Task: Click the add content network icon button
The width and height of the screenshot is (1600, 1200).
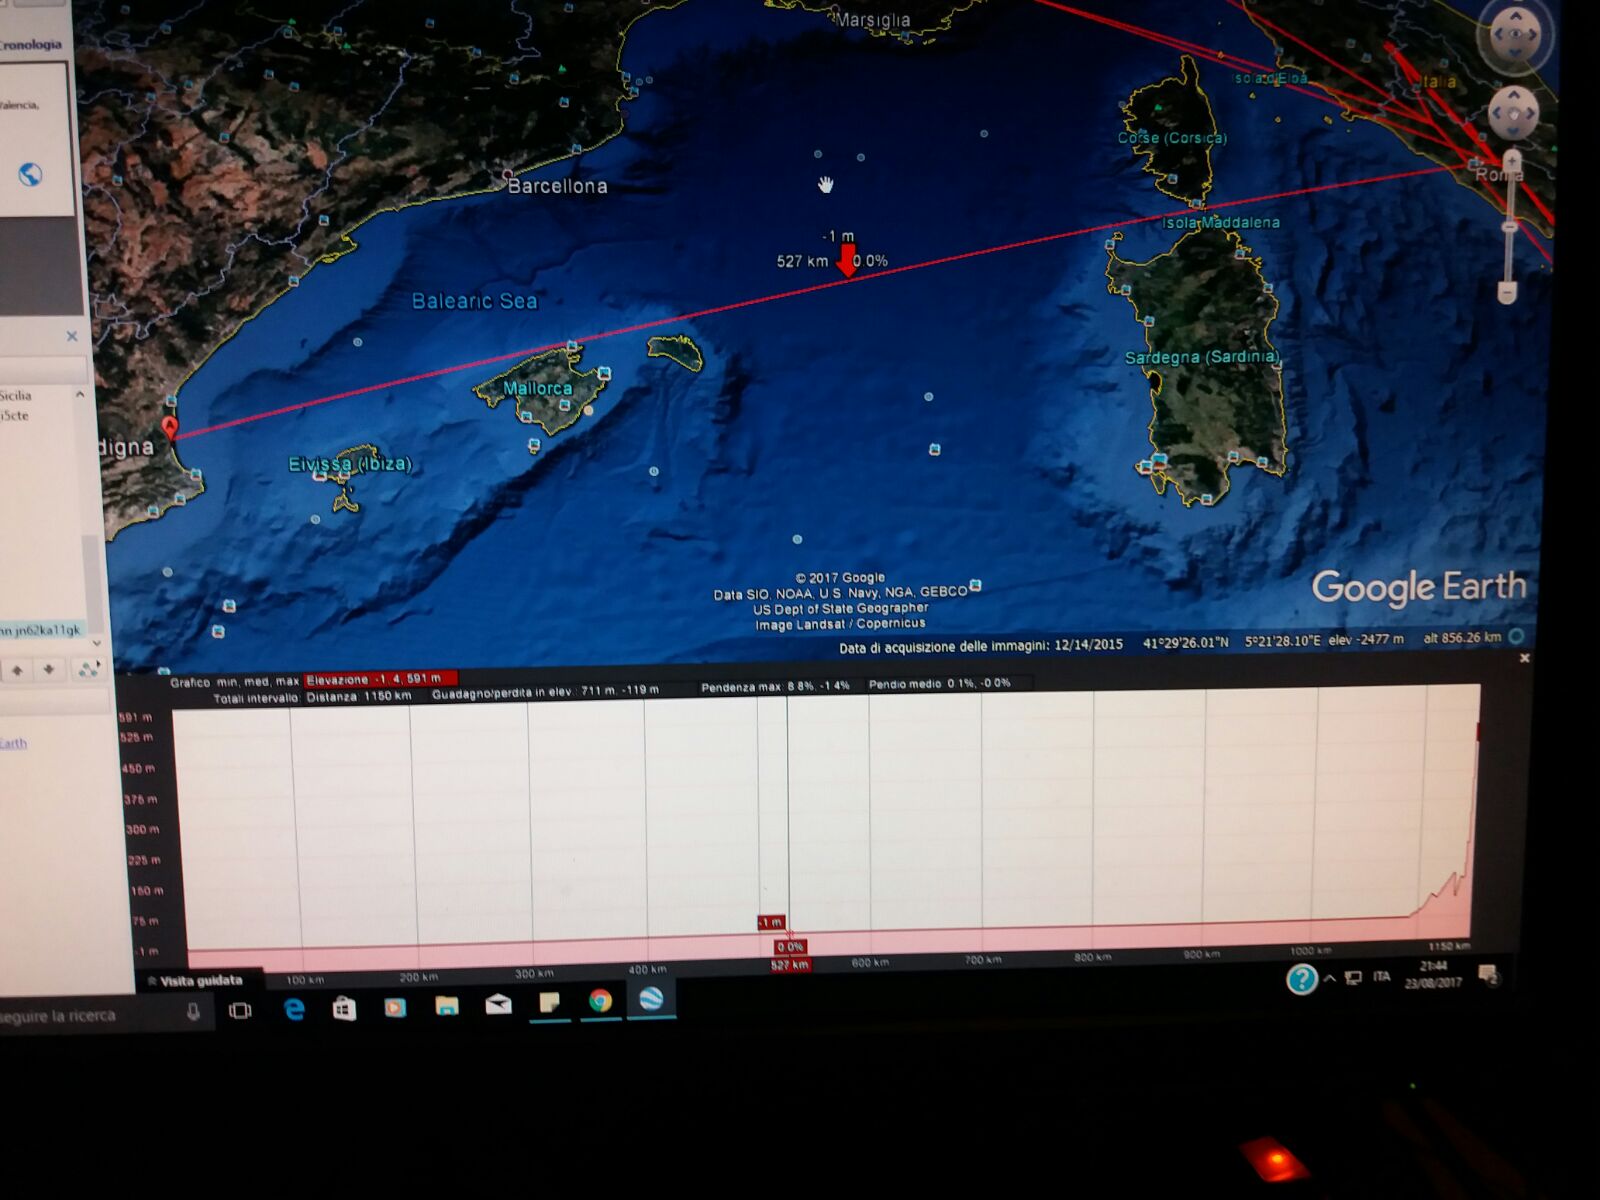Action: click(88, 669)
